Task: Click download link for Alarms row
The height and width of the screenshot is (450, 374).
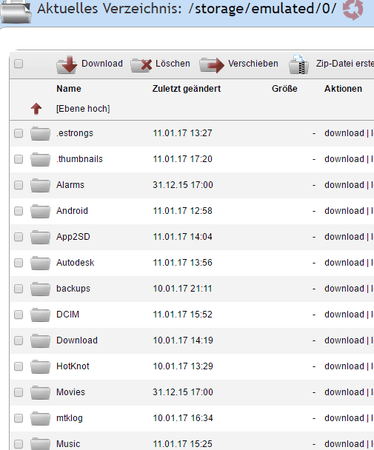Action: [x=344, y=185]
